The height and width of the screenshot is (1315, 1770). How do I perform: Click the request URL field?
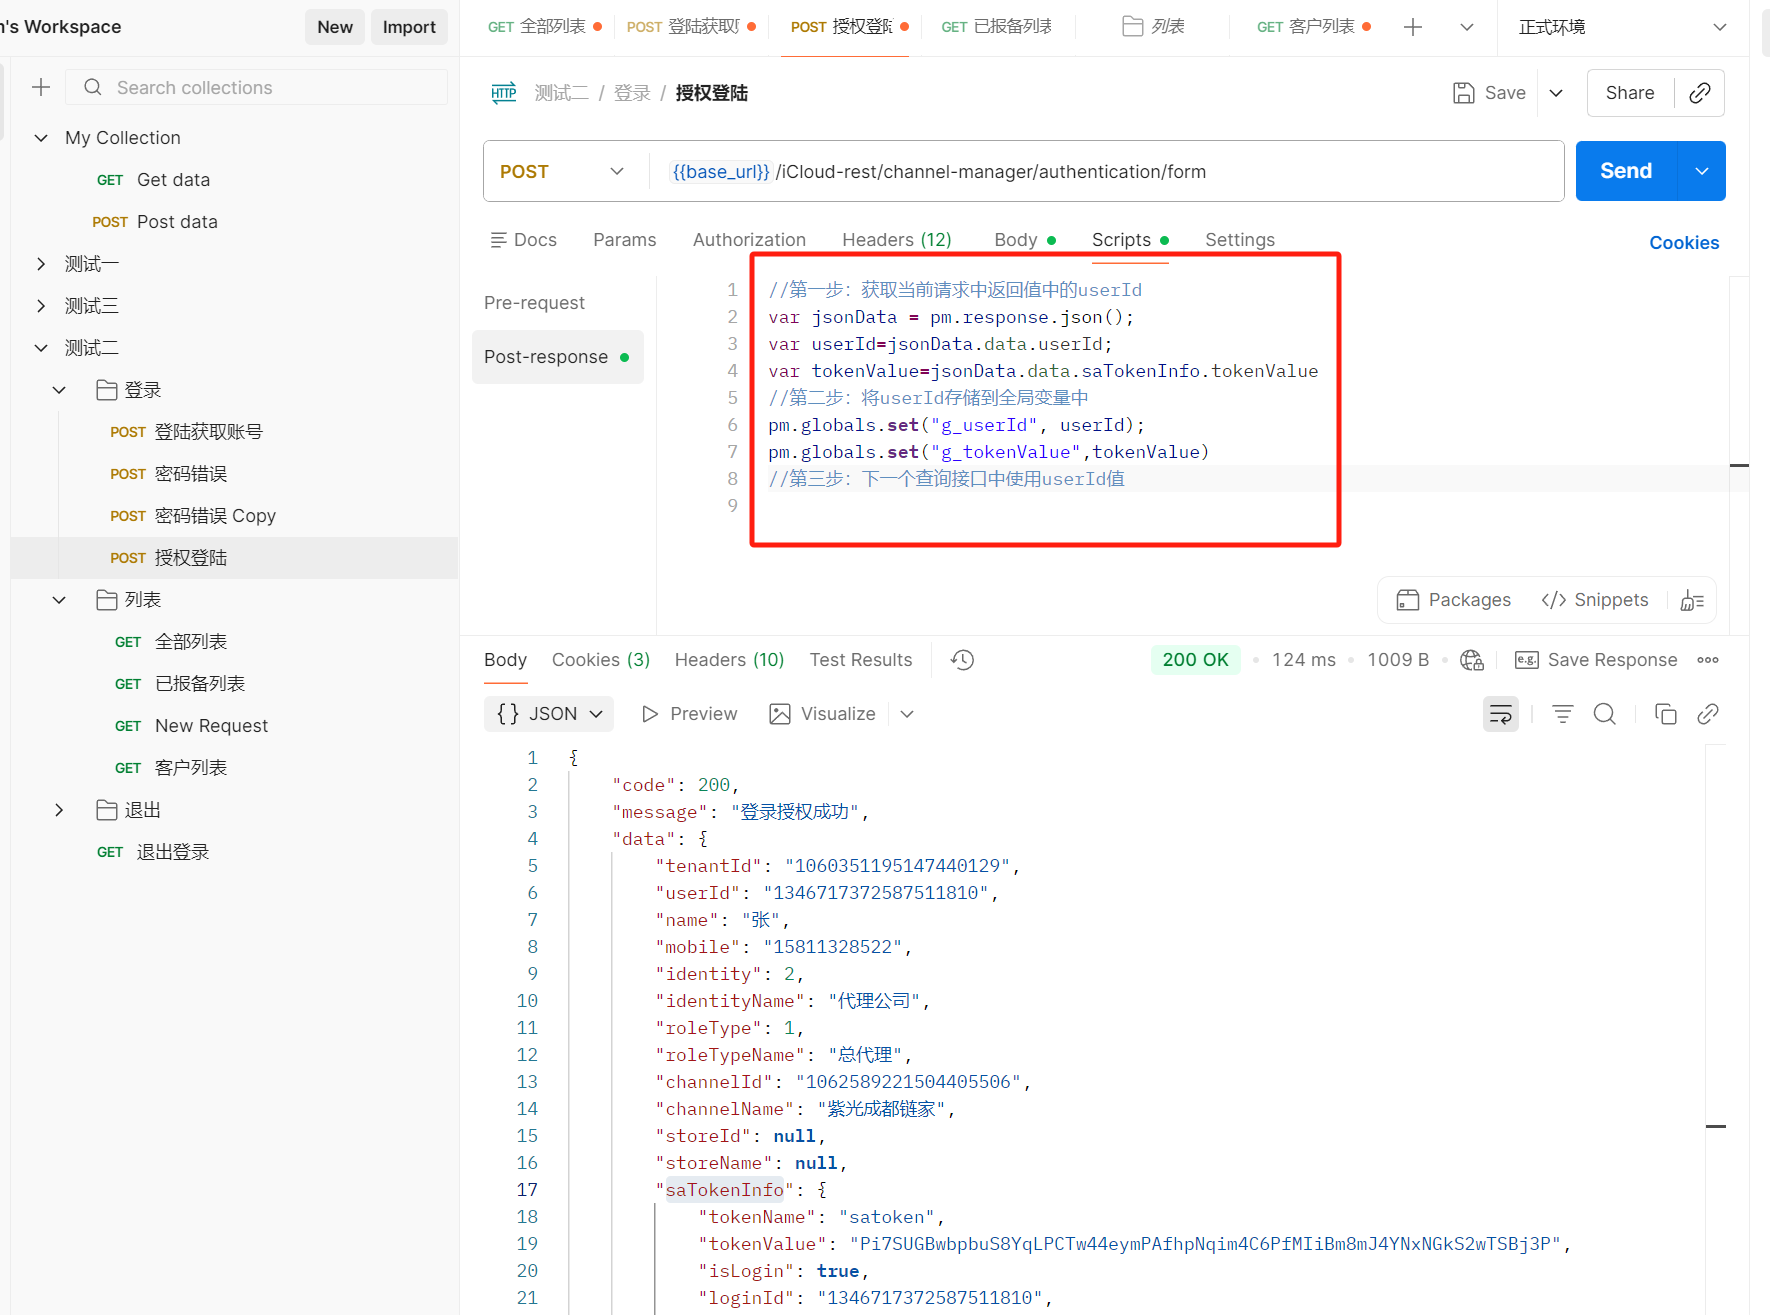click(x=1105, y=172)
